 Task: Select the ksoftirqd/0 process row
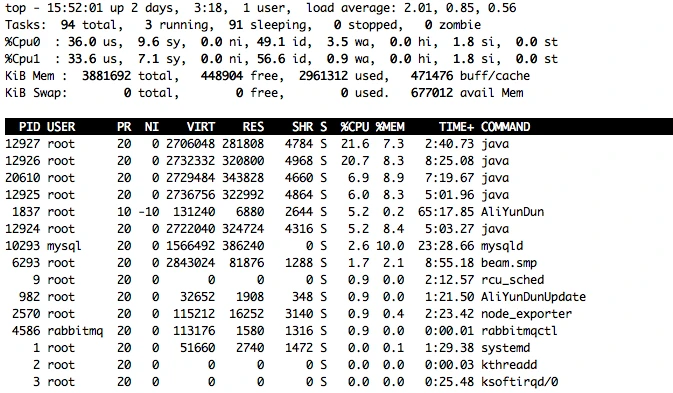tap(274, 382)
